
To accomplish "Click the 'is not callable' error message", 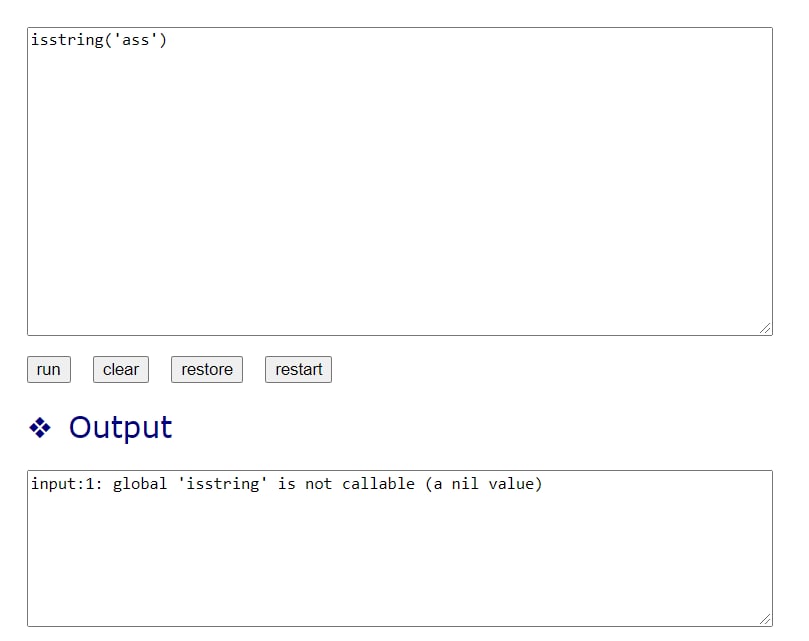I will pyautogui.click(x=286, y=484).
